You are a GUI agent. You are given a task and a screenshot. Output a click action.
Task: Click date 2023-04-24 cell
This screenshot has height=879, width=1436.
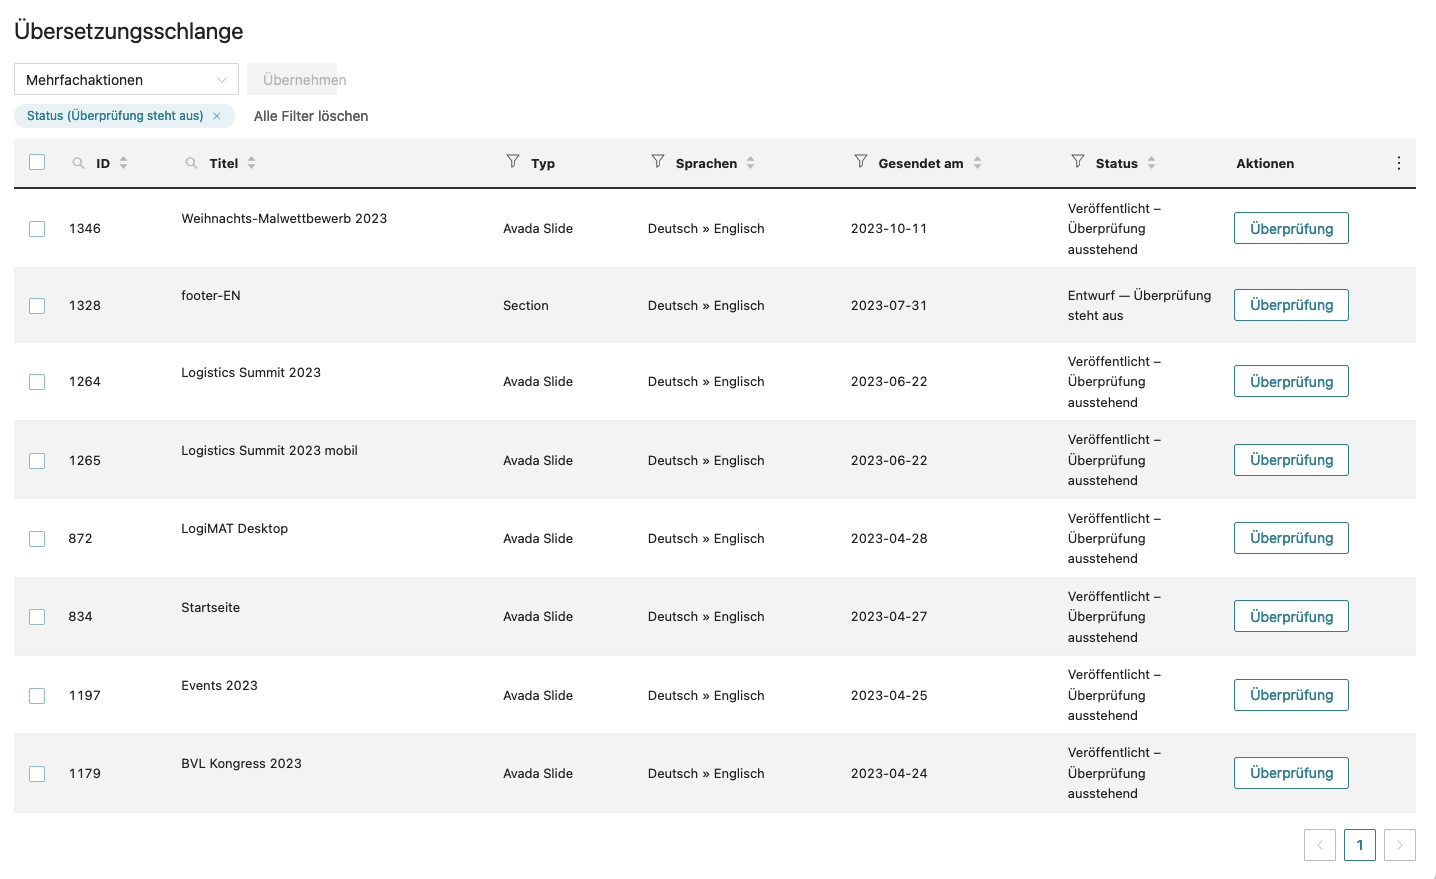pyautogui.click(x=889, y=773)
